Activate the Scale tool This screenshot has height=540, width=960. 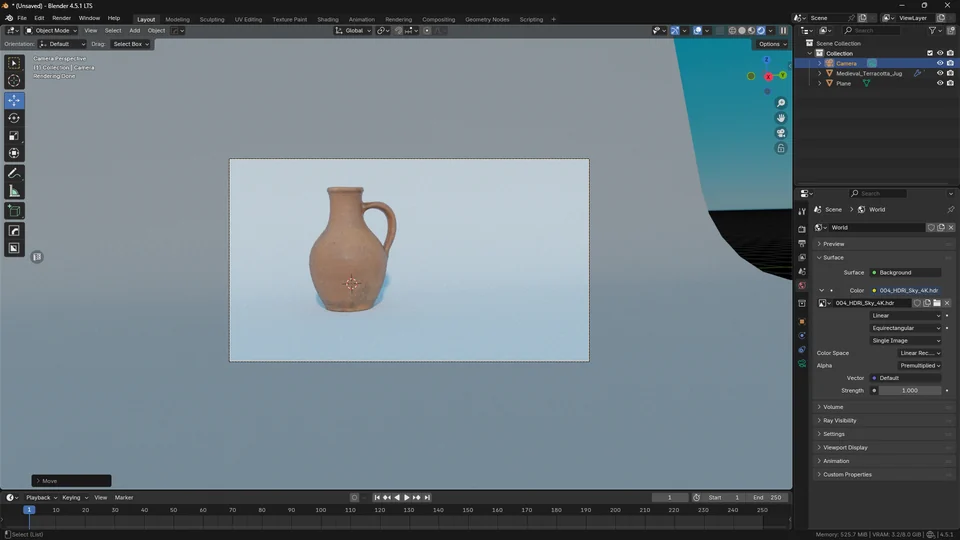(x=14, y=136)
